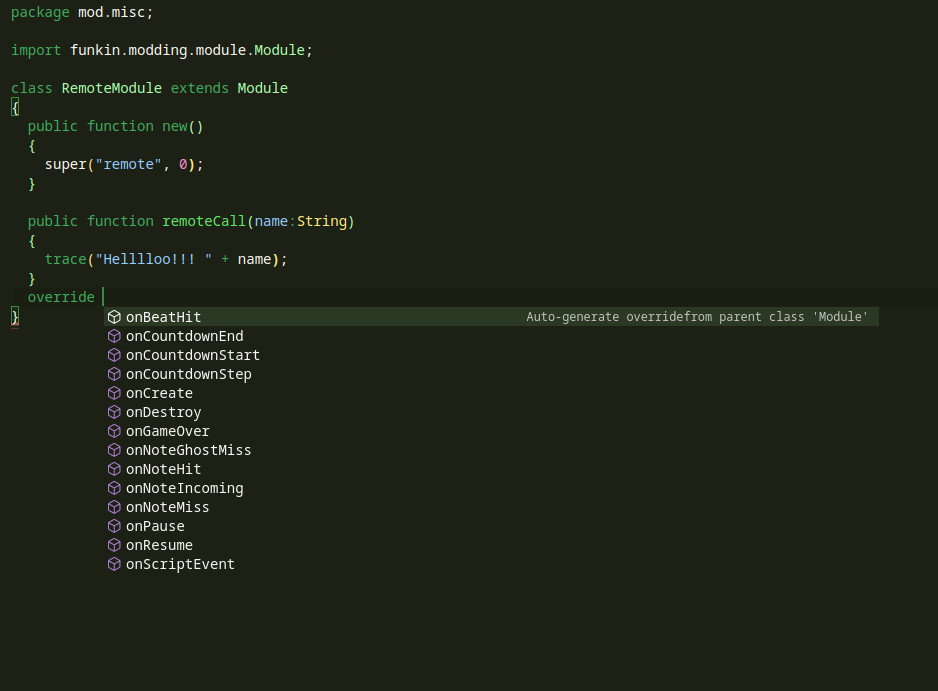Select the onNoteMiss autocomplete entry
Screen dimensions: 938x691
pos(167,507)
